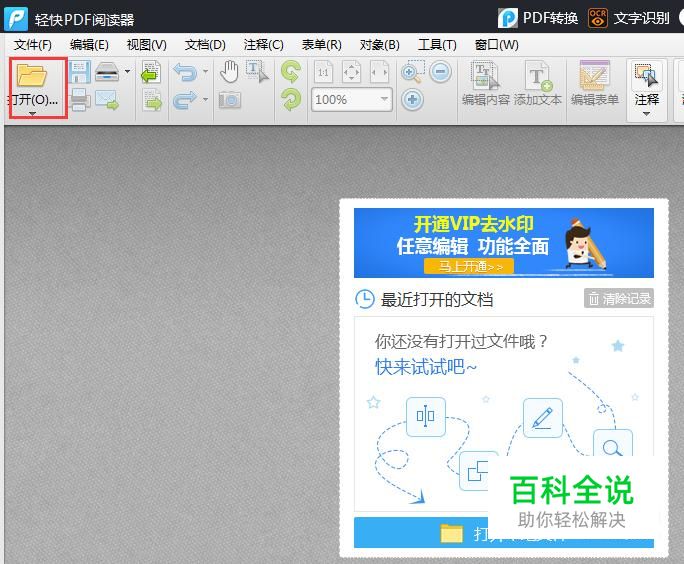The image size is (684, 564).
Task: Click the 马上开通>> VIP button
Action: [469, 266]
